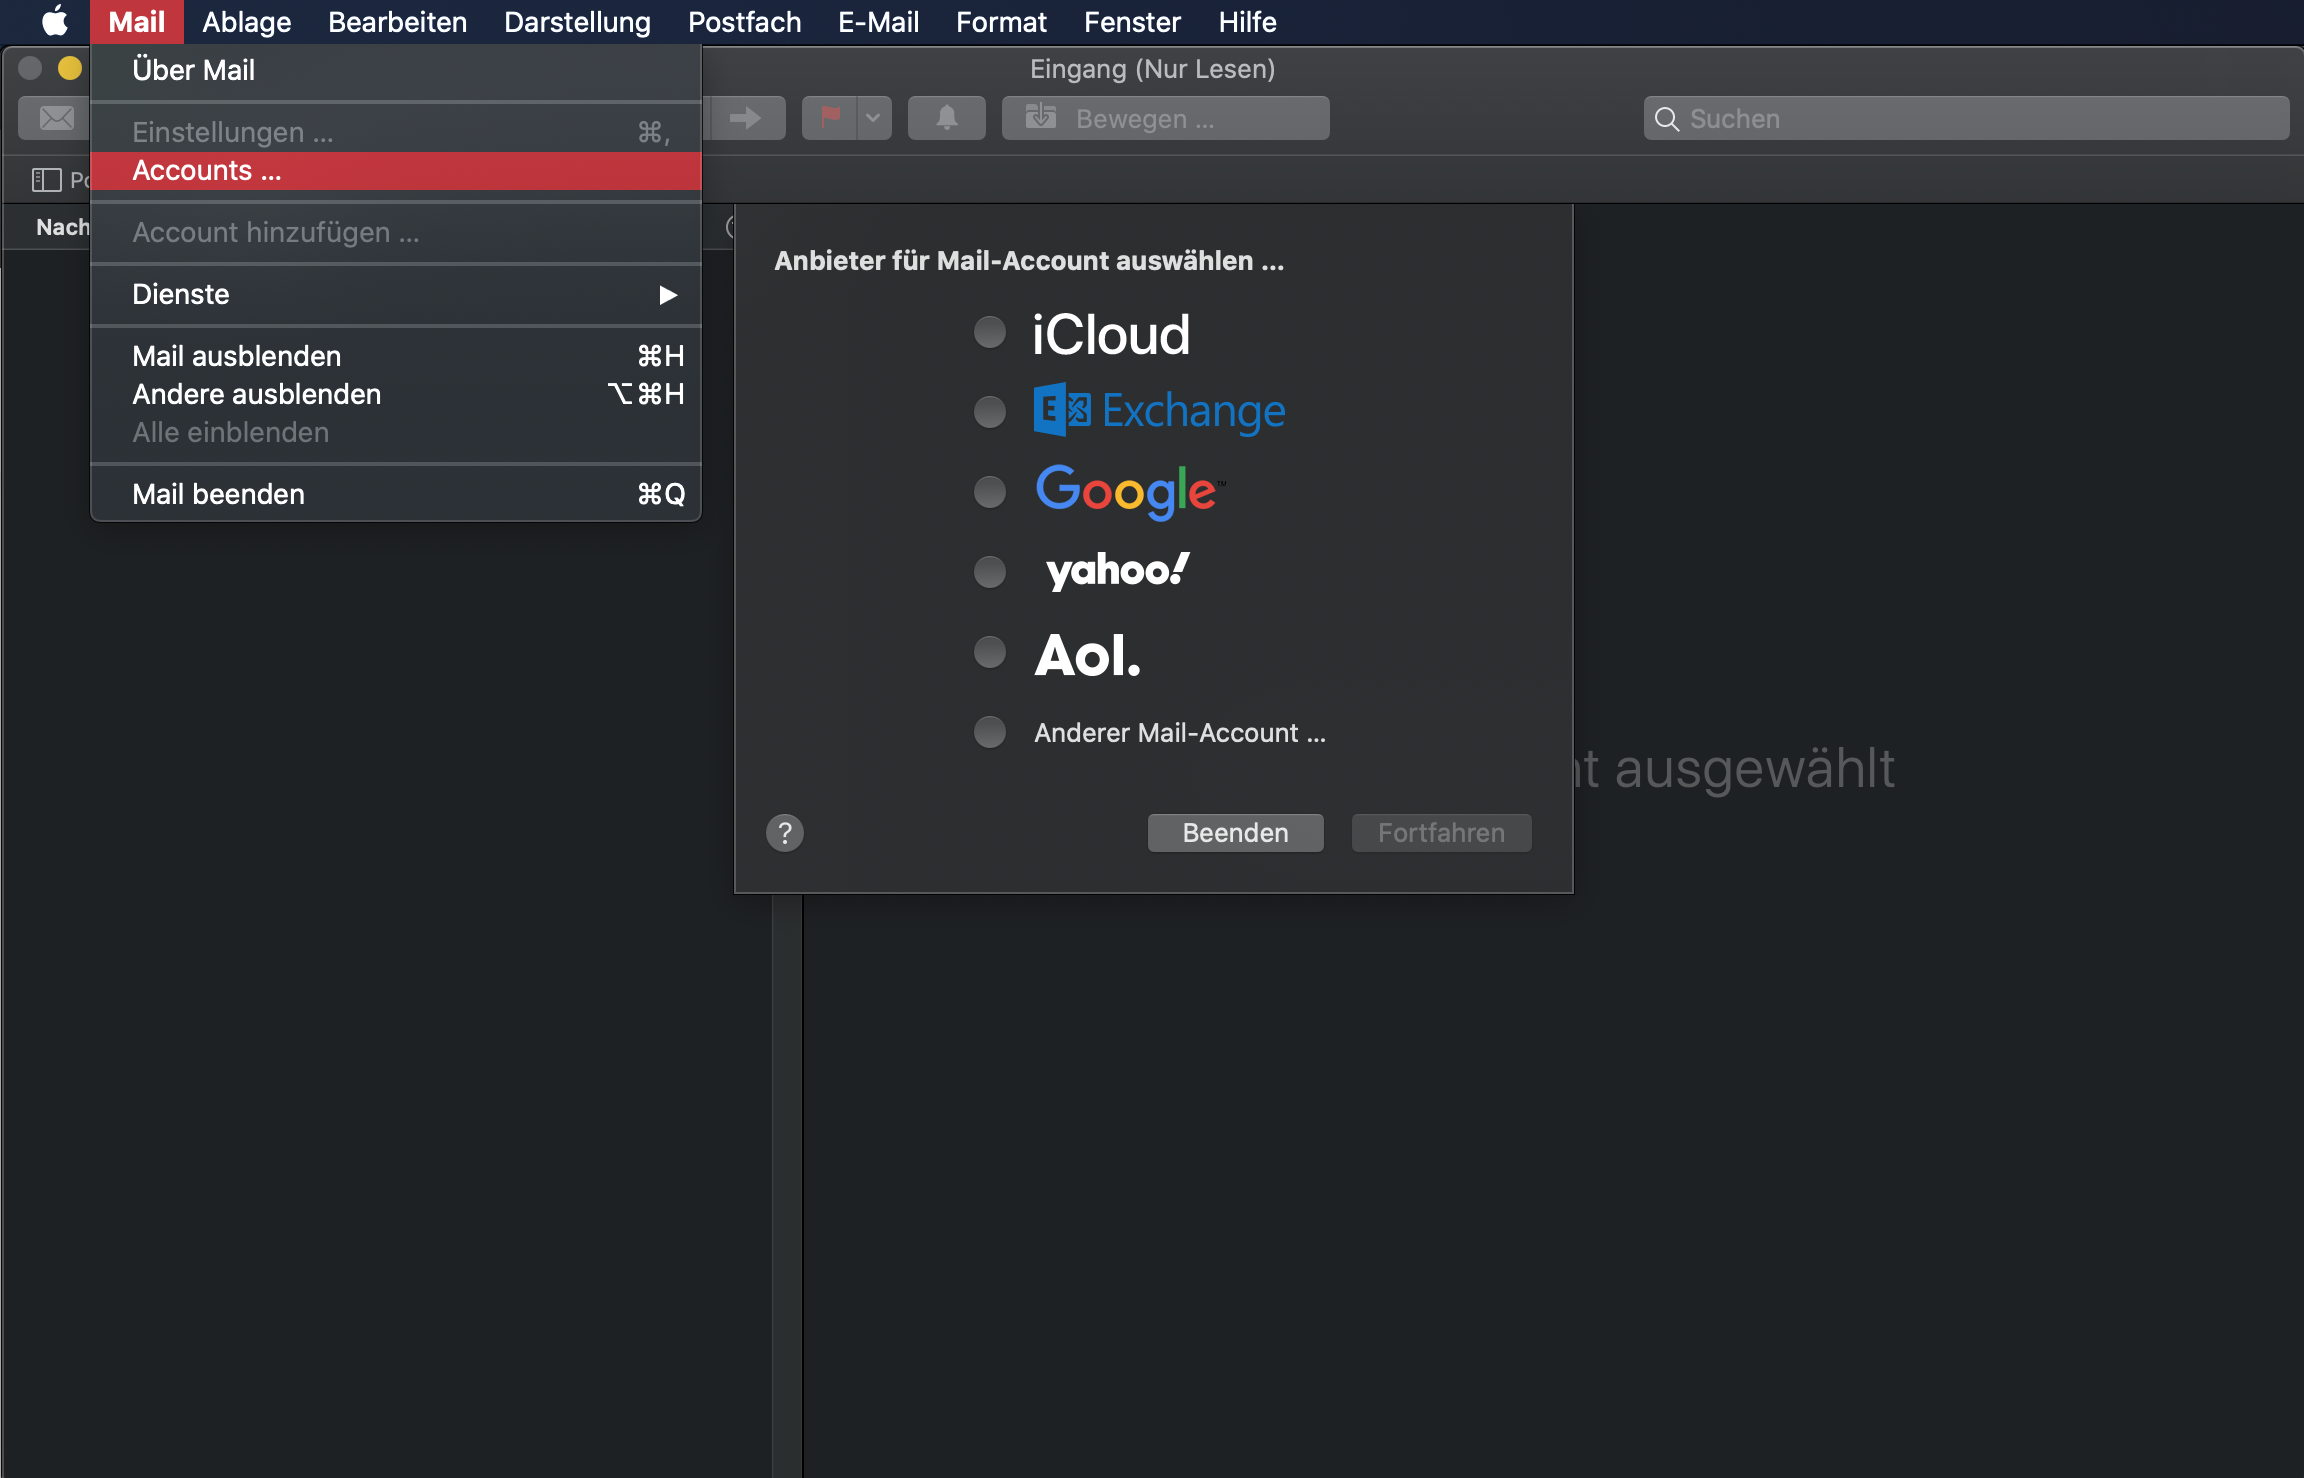Click the forward arrow toolbar icon
Screen dimensions: 2304x1478
pos(745,118)
